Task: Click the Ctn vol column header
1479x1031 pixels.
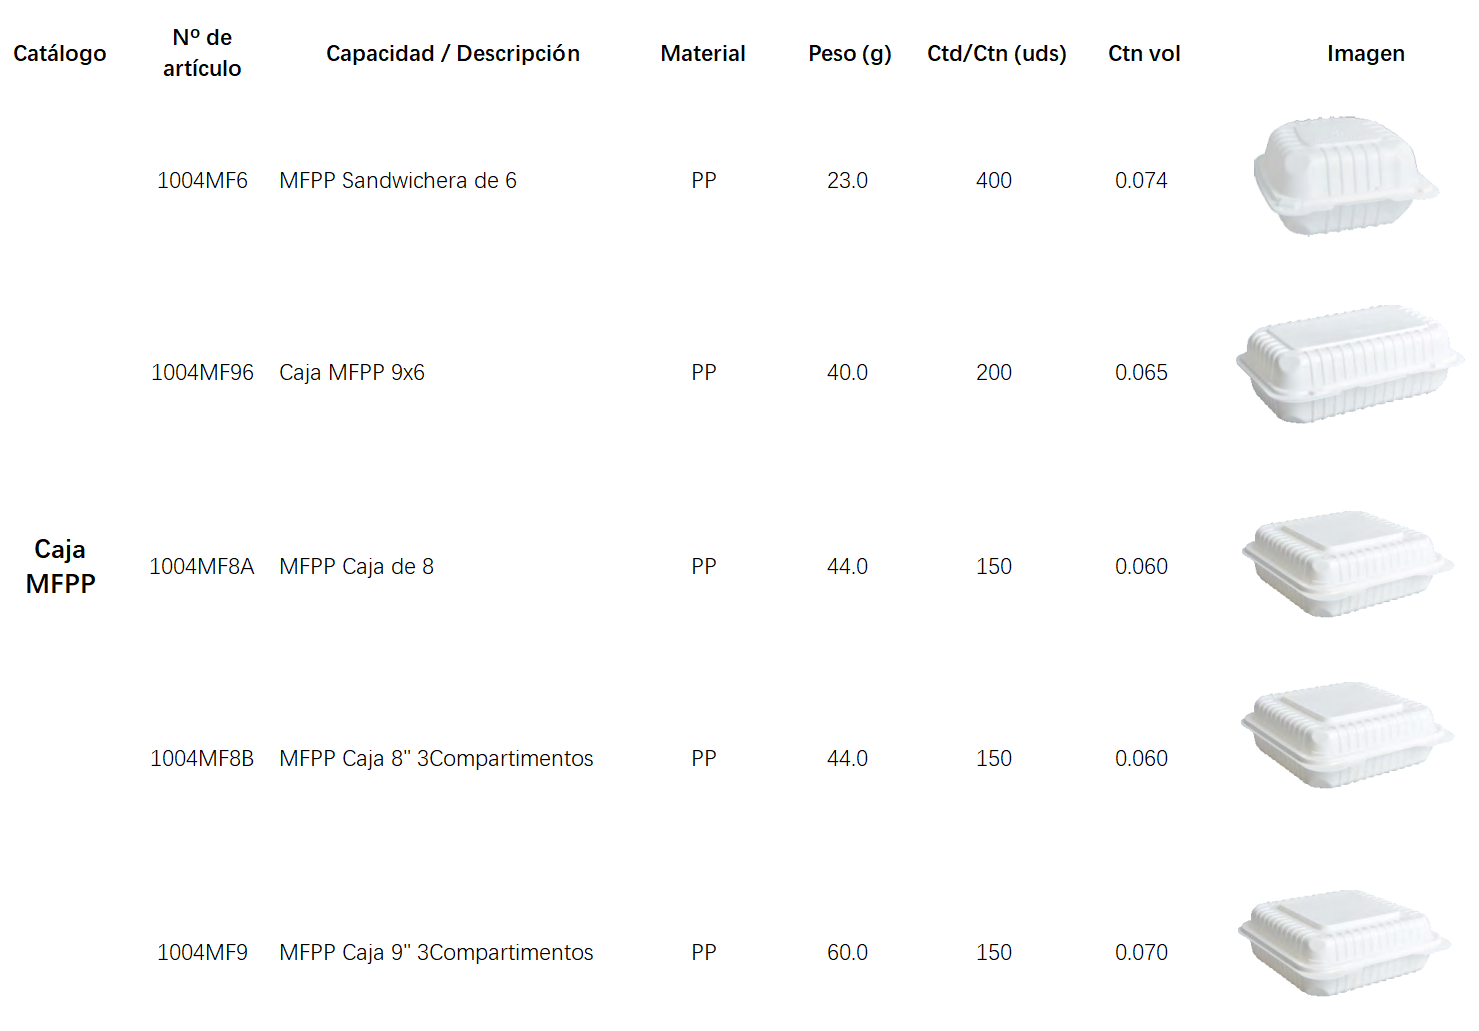Action: [x=1144, y=53]
